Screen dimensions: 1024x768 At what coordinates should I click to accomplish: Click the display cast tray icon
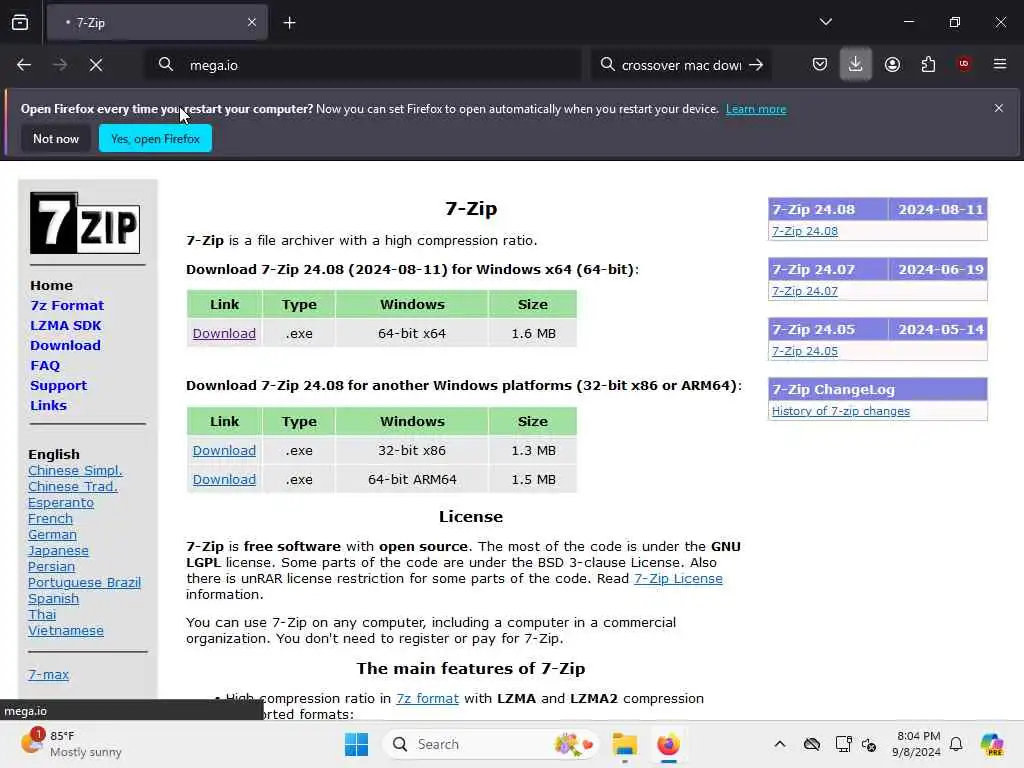[843, 744]
